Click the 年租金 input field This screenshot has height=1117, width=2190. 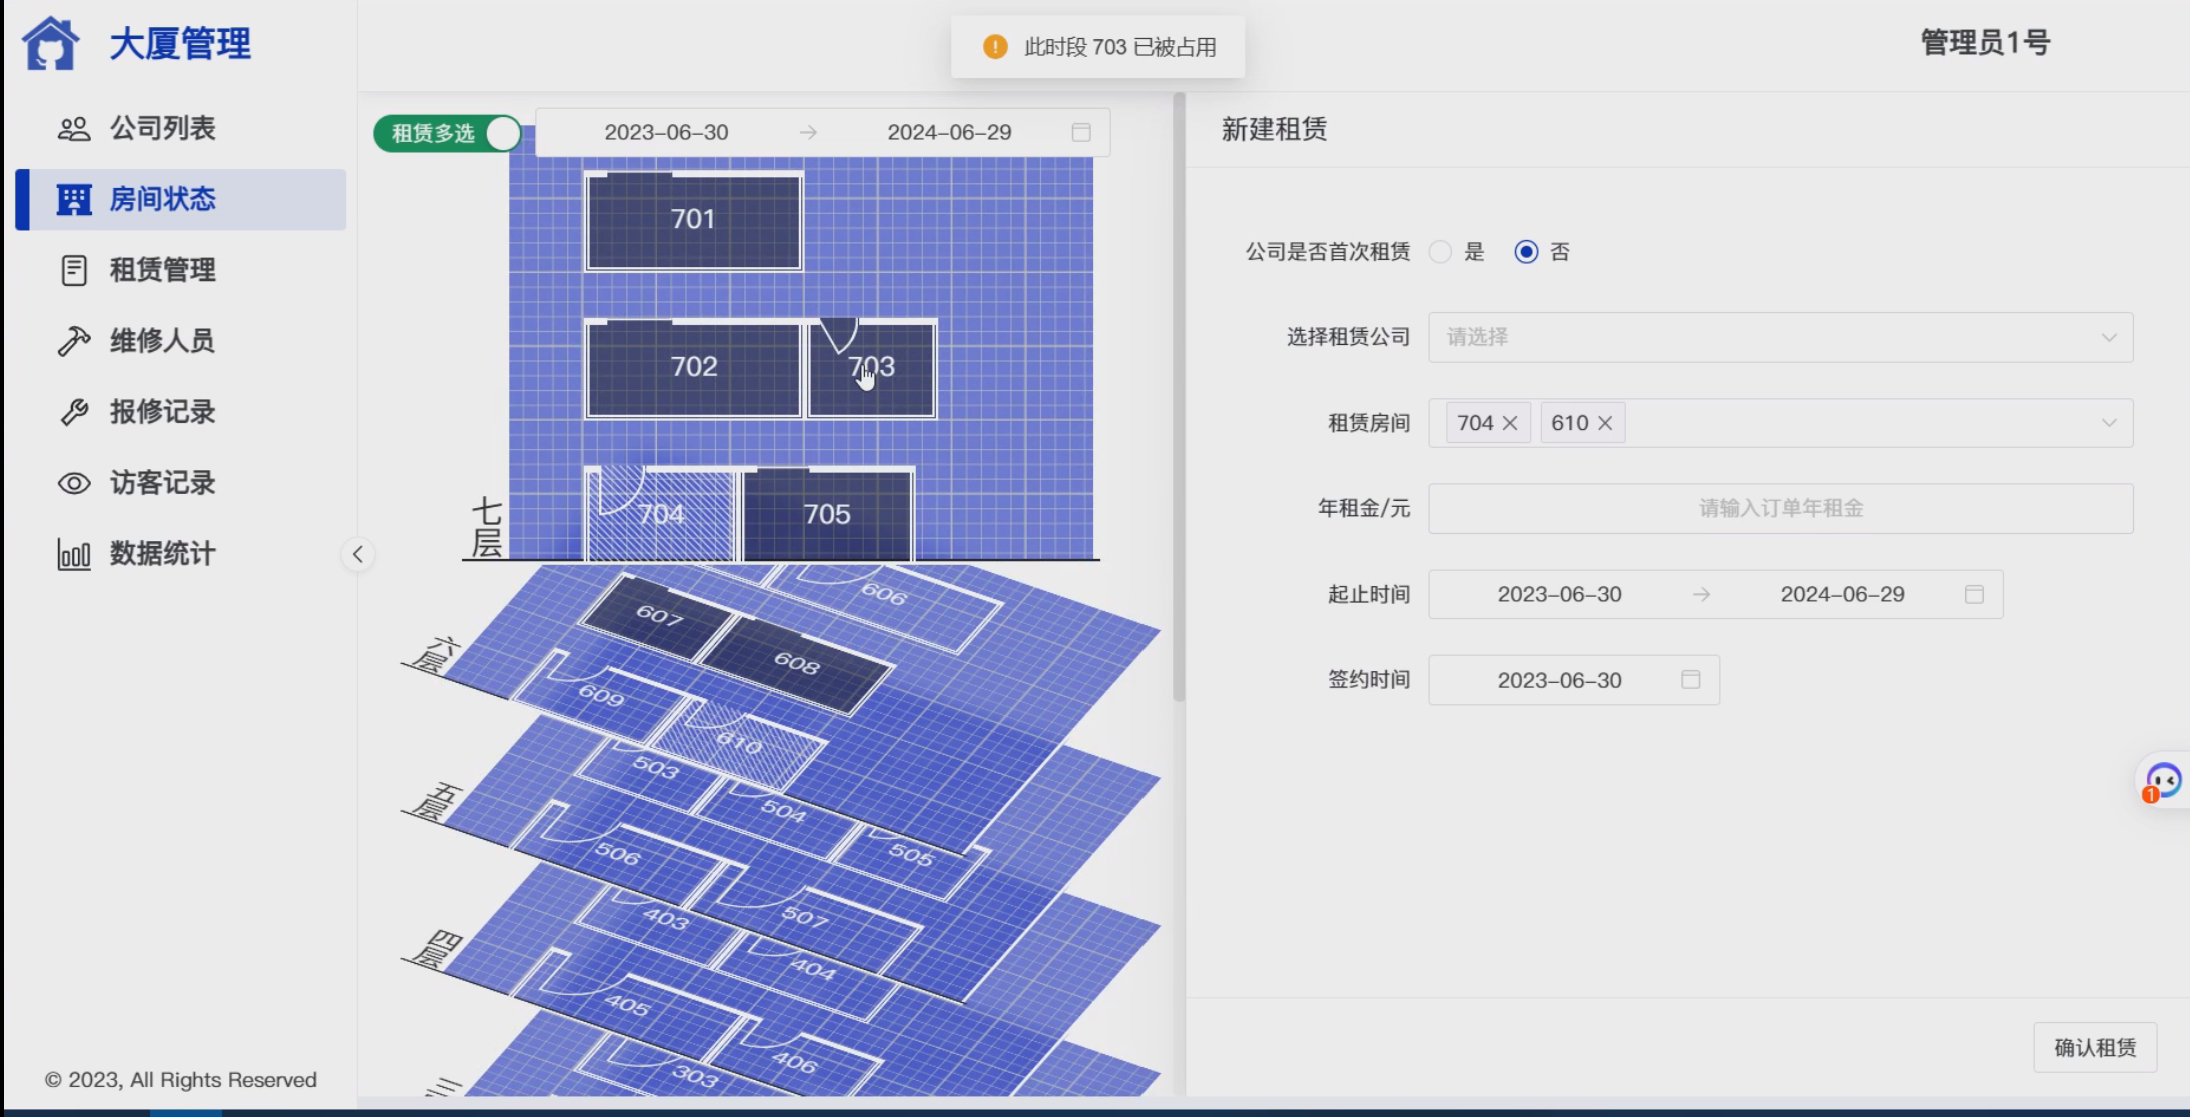[1779, 508]
